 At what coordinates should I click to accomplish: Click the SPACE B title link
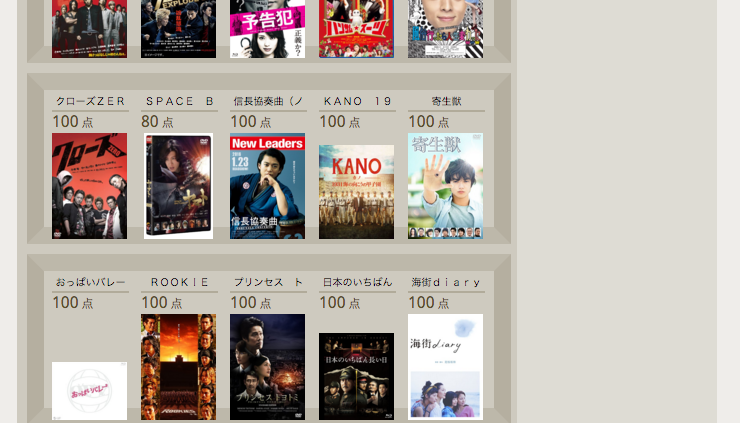tap(179, 101)
